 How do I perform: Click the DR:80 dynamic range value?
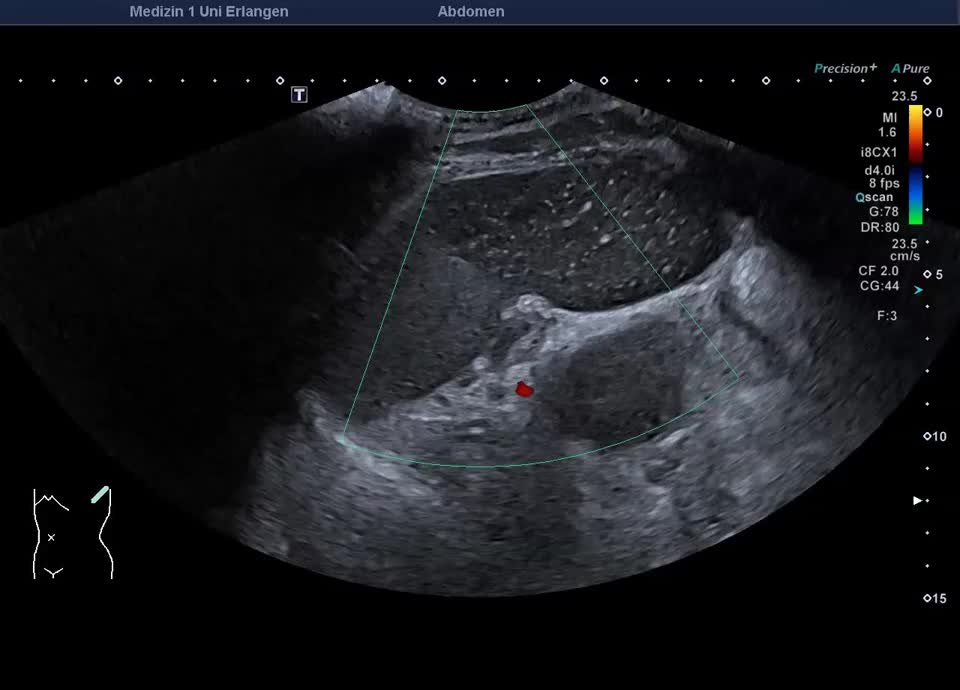pos(881,227)
